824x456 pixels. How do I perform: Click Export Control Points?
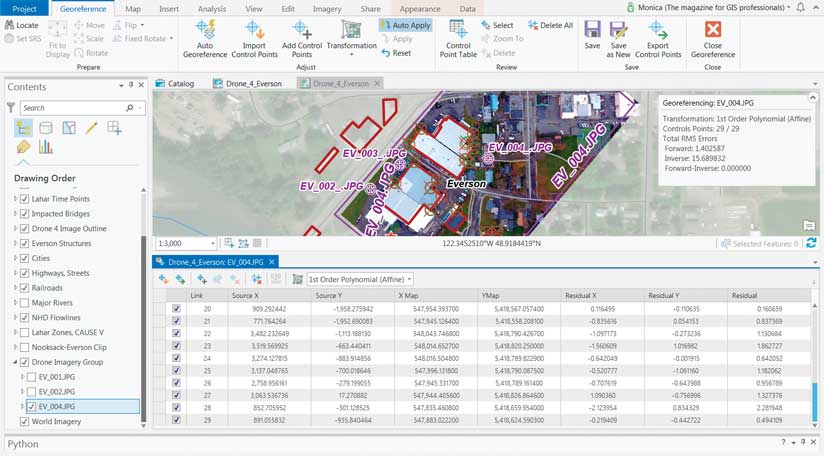(x=658, y=38)
